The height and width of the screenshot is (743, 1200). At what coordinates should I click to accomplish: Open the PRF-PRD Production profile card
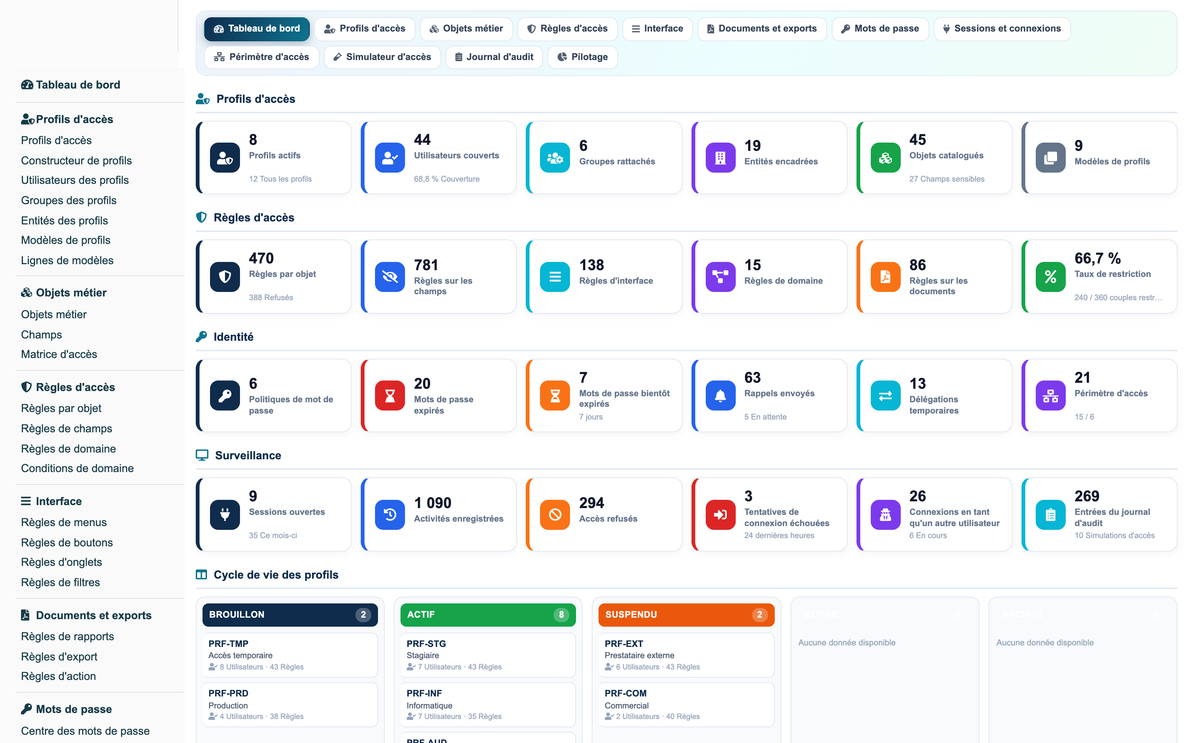pyautogui.click(x=290, y=704)
